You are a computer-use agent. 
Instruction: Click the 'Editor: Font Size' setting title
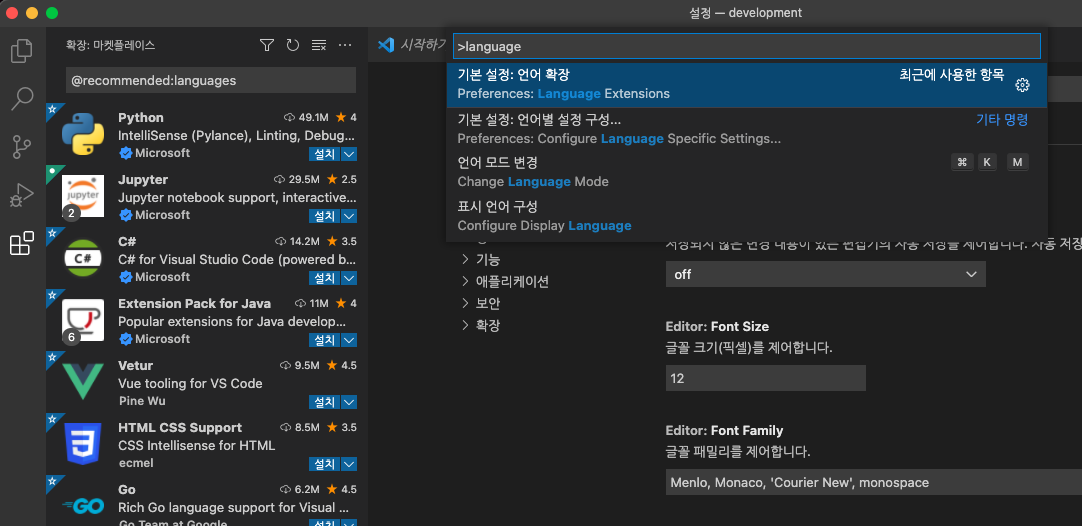pyautogui.click(x=717, y=327)
